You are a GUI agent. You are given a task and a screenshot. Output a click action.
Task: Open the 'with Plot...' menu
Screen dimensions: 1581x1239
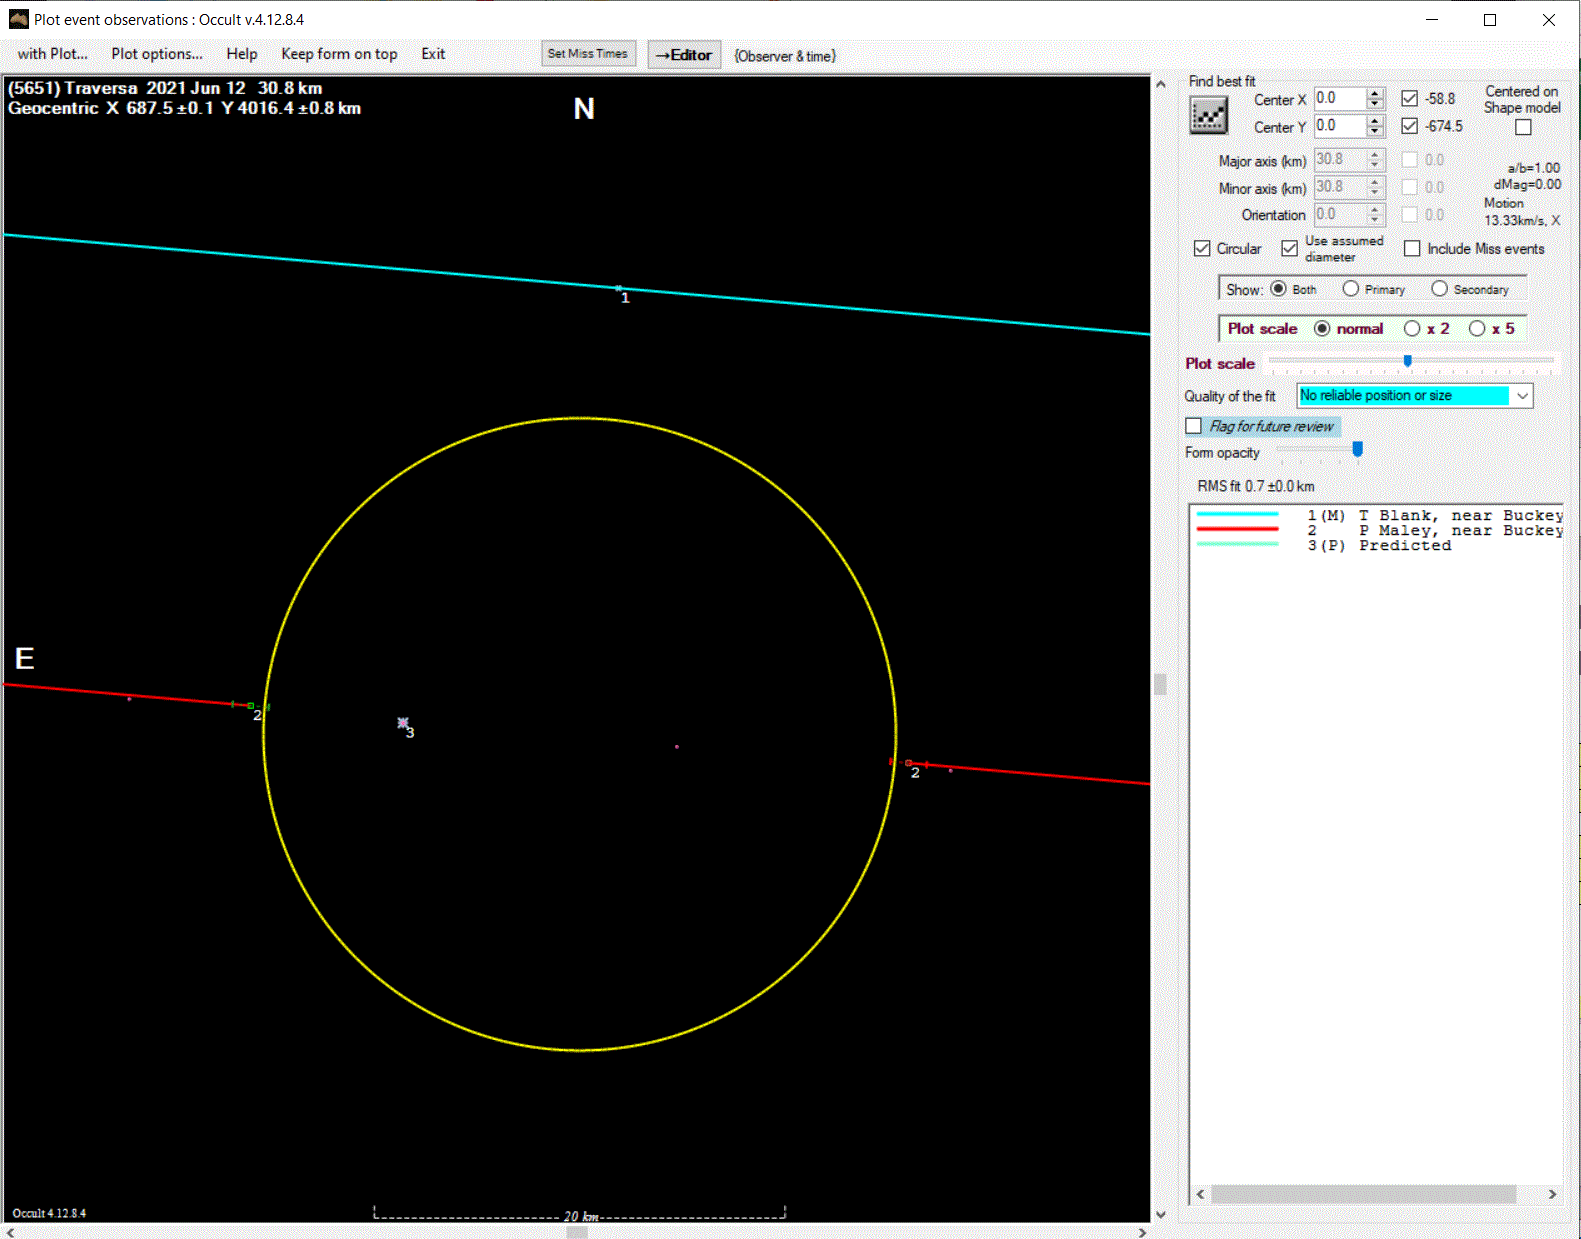pos(52,54)
